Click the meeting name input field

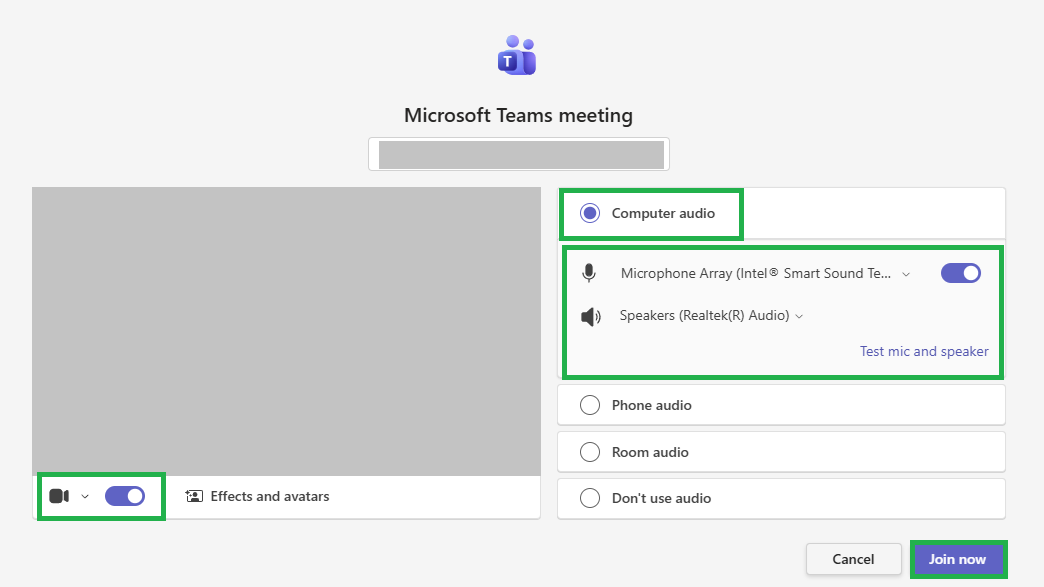(x=519, y=154)
